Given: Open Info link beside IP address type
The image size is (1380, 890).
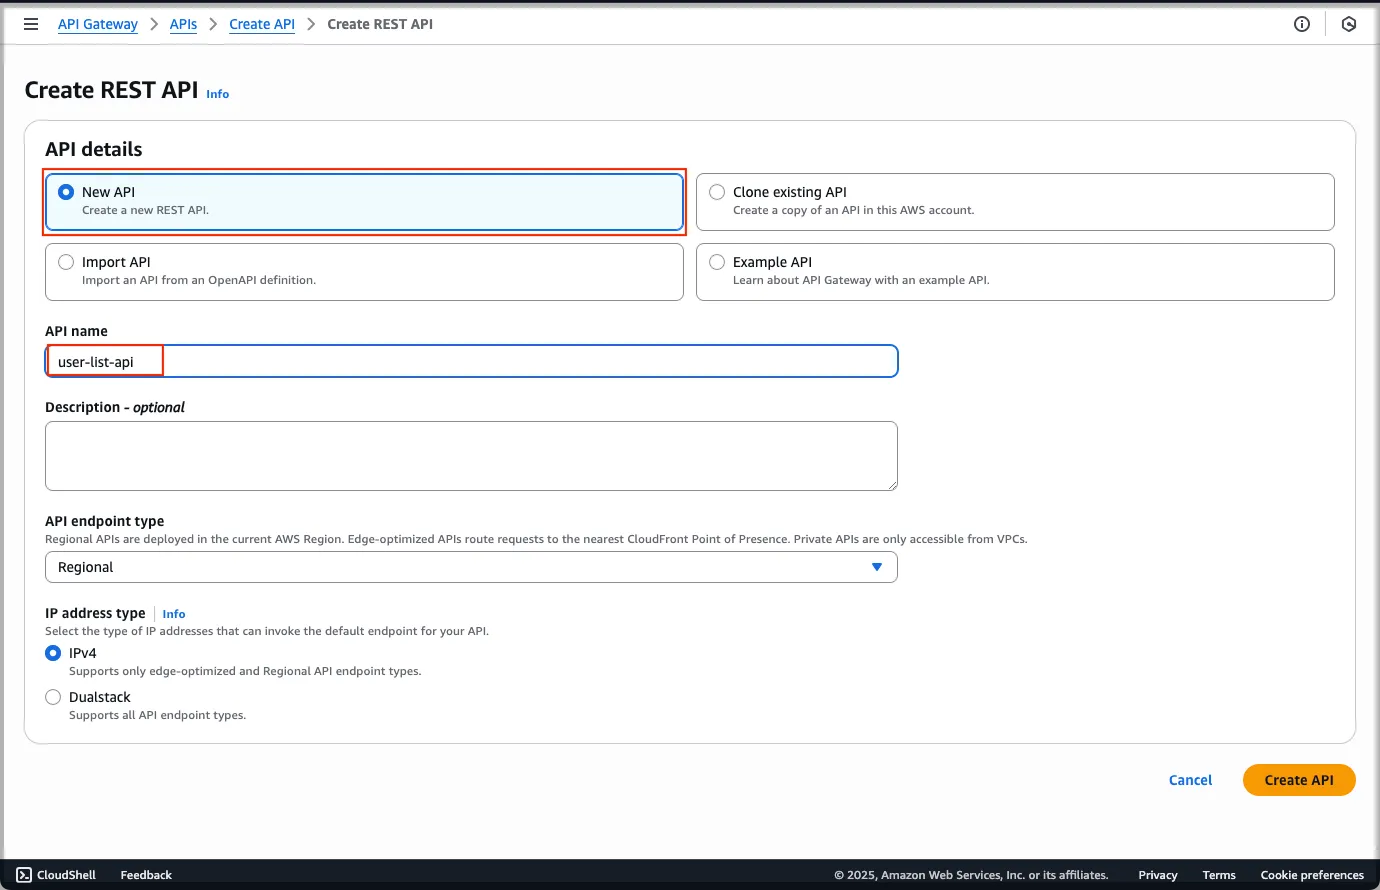Looking at the screenshot, I should click(x=174, y=614).
